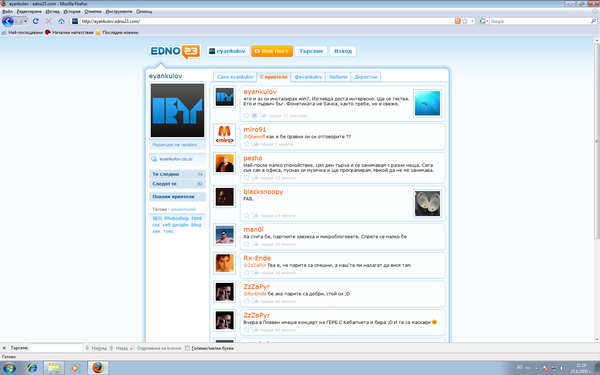600x375 pixels.
Task: Expand the address bar history dropdown
Action: (473, 21)
